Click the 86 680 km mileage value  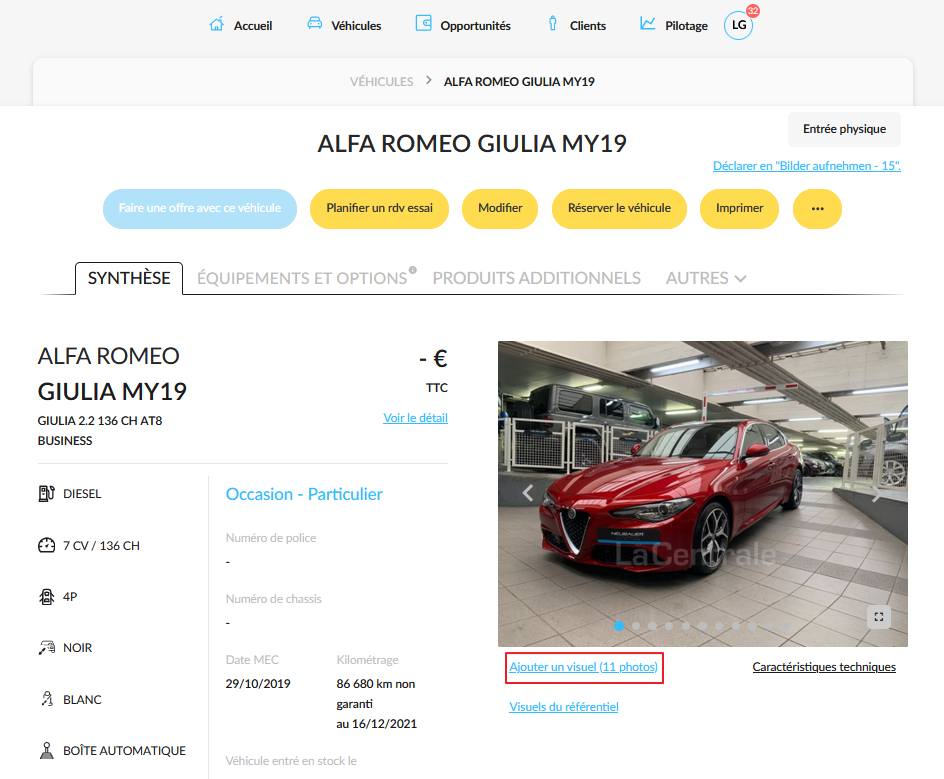click(376, 694)
